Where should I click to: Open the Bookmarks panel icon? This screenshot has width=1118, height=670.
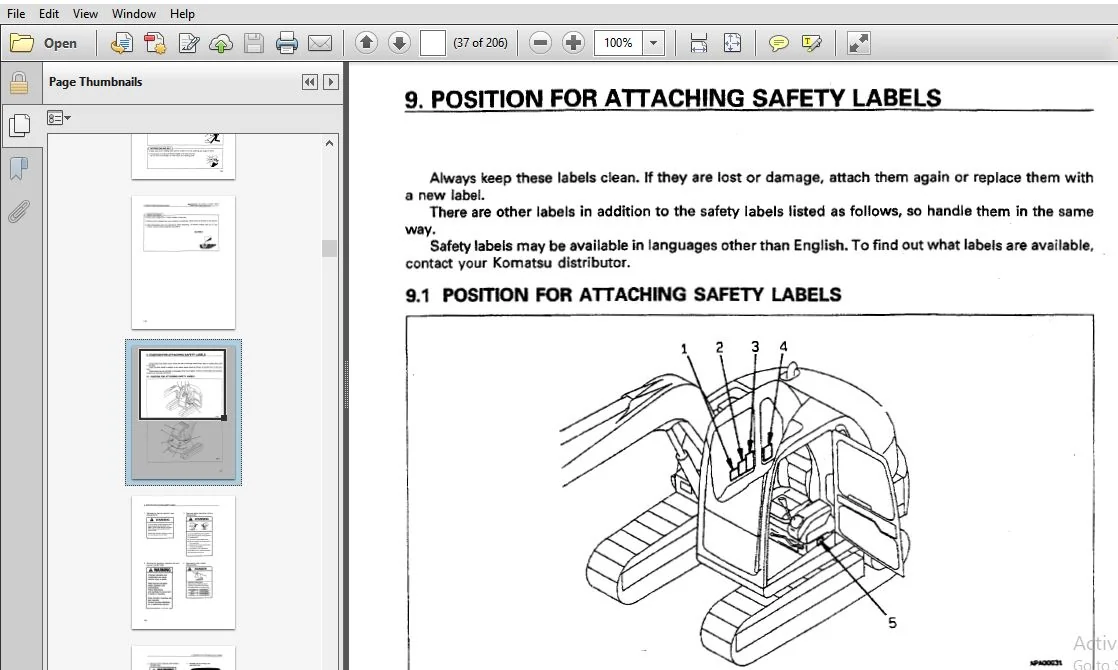click(x=19, y=169)
